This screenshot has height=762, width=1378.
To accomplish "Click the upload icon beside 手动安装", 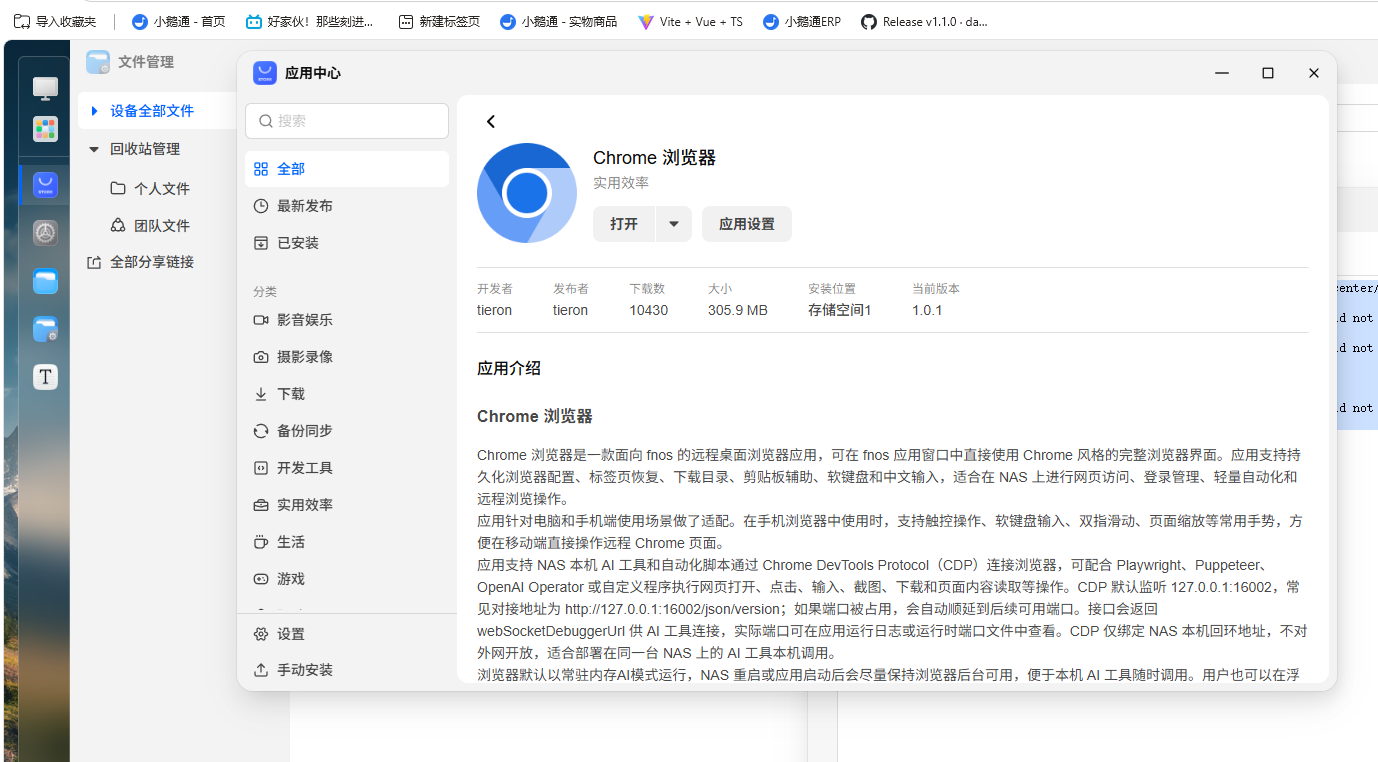I will pos(261,670).
